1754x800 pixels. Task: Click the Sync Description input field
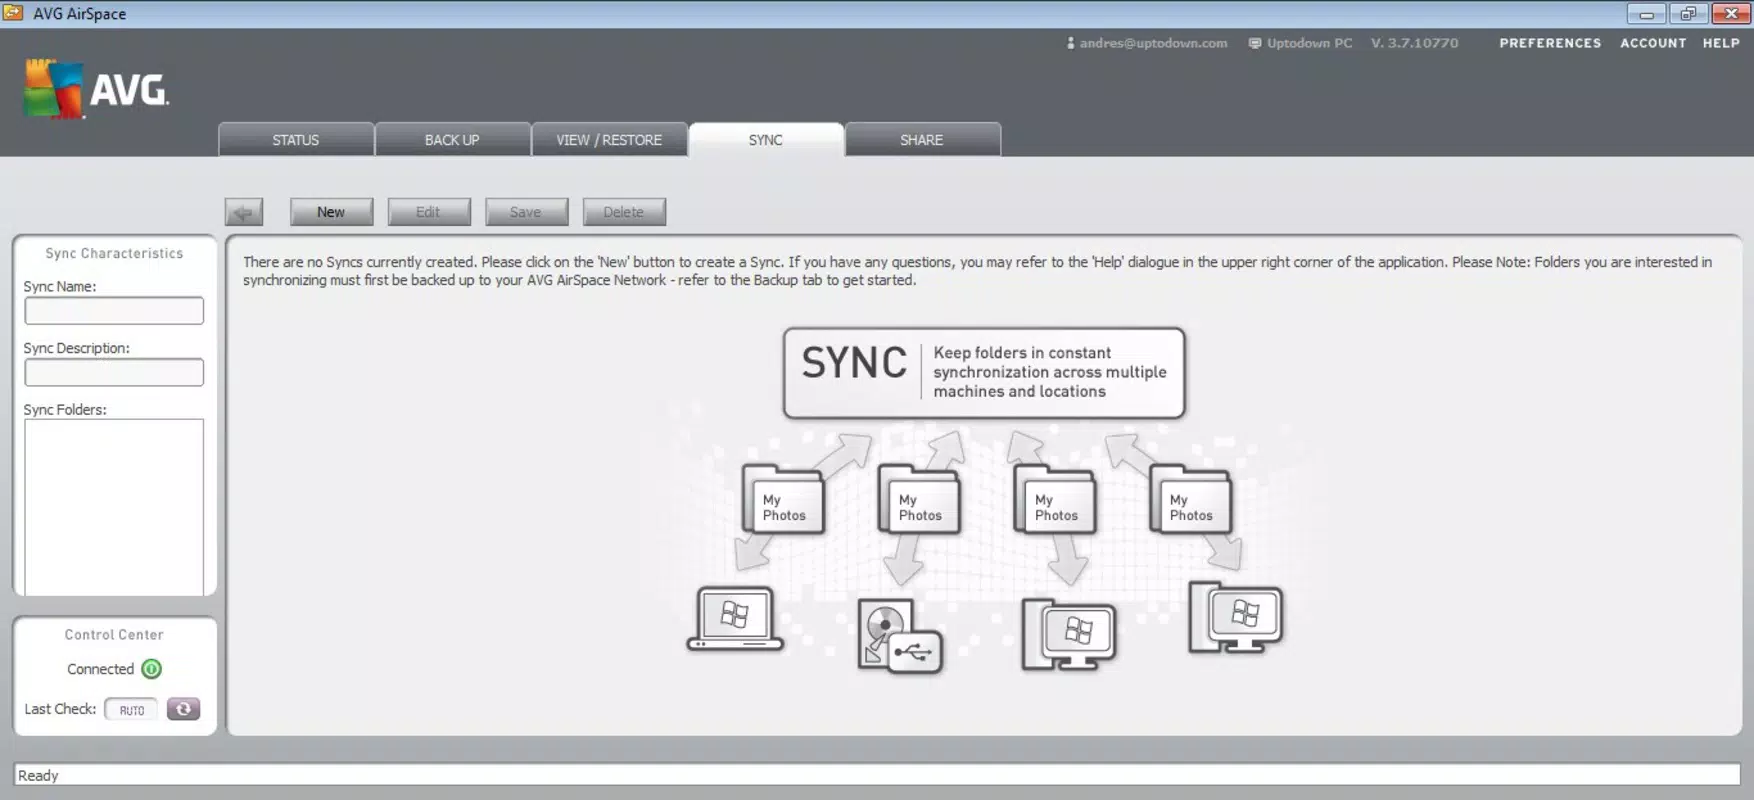(x=114, y=373)
